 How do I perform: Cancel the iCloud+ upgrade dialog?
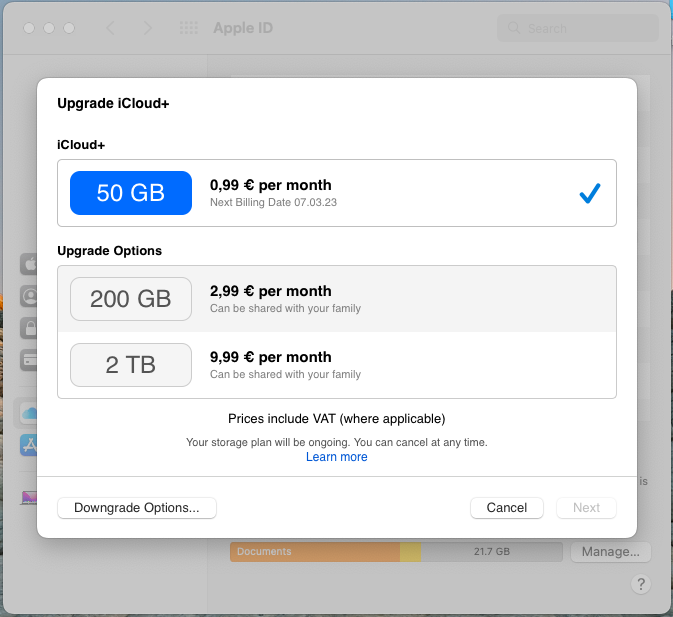tap(506, 508)
